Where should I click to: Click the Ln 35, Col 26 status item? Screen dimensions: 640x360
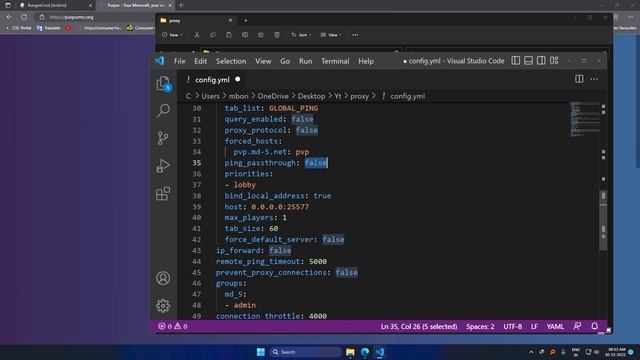[419, 327]
